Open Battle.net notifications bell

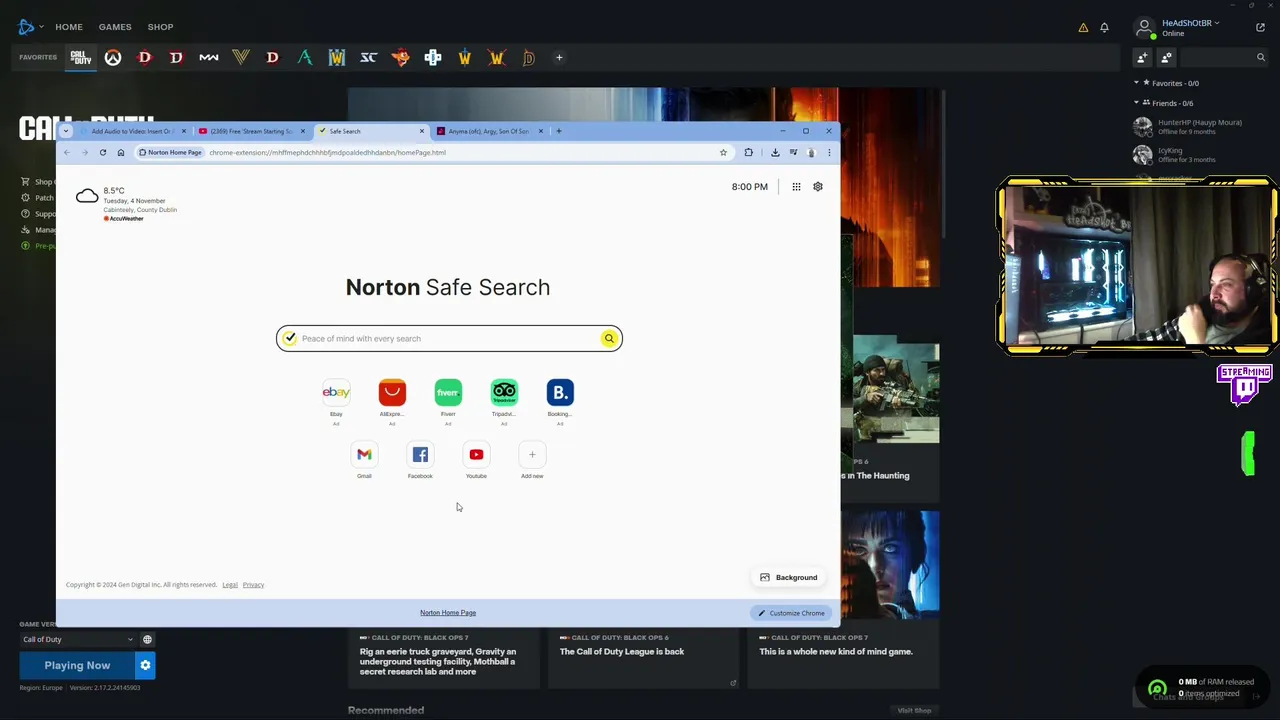point(1104,28)
